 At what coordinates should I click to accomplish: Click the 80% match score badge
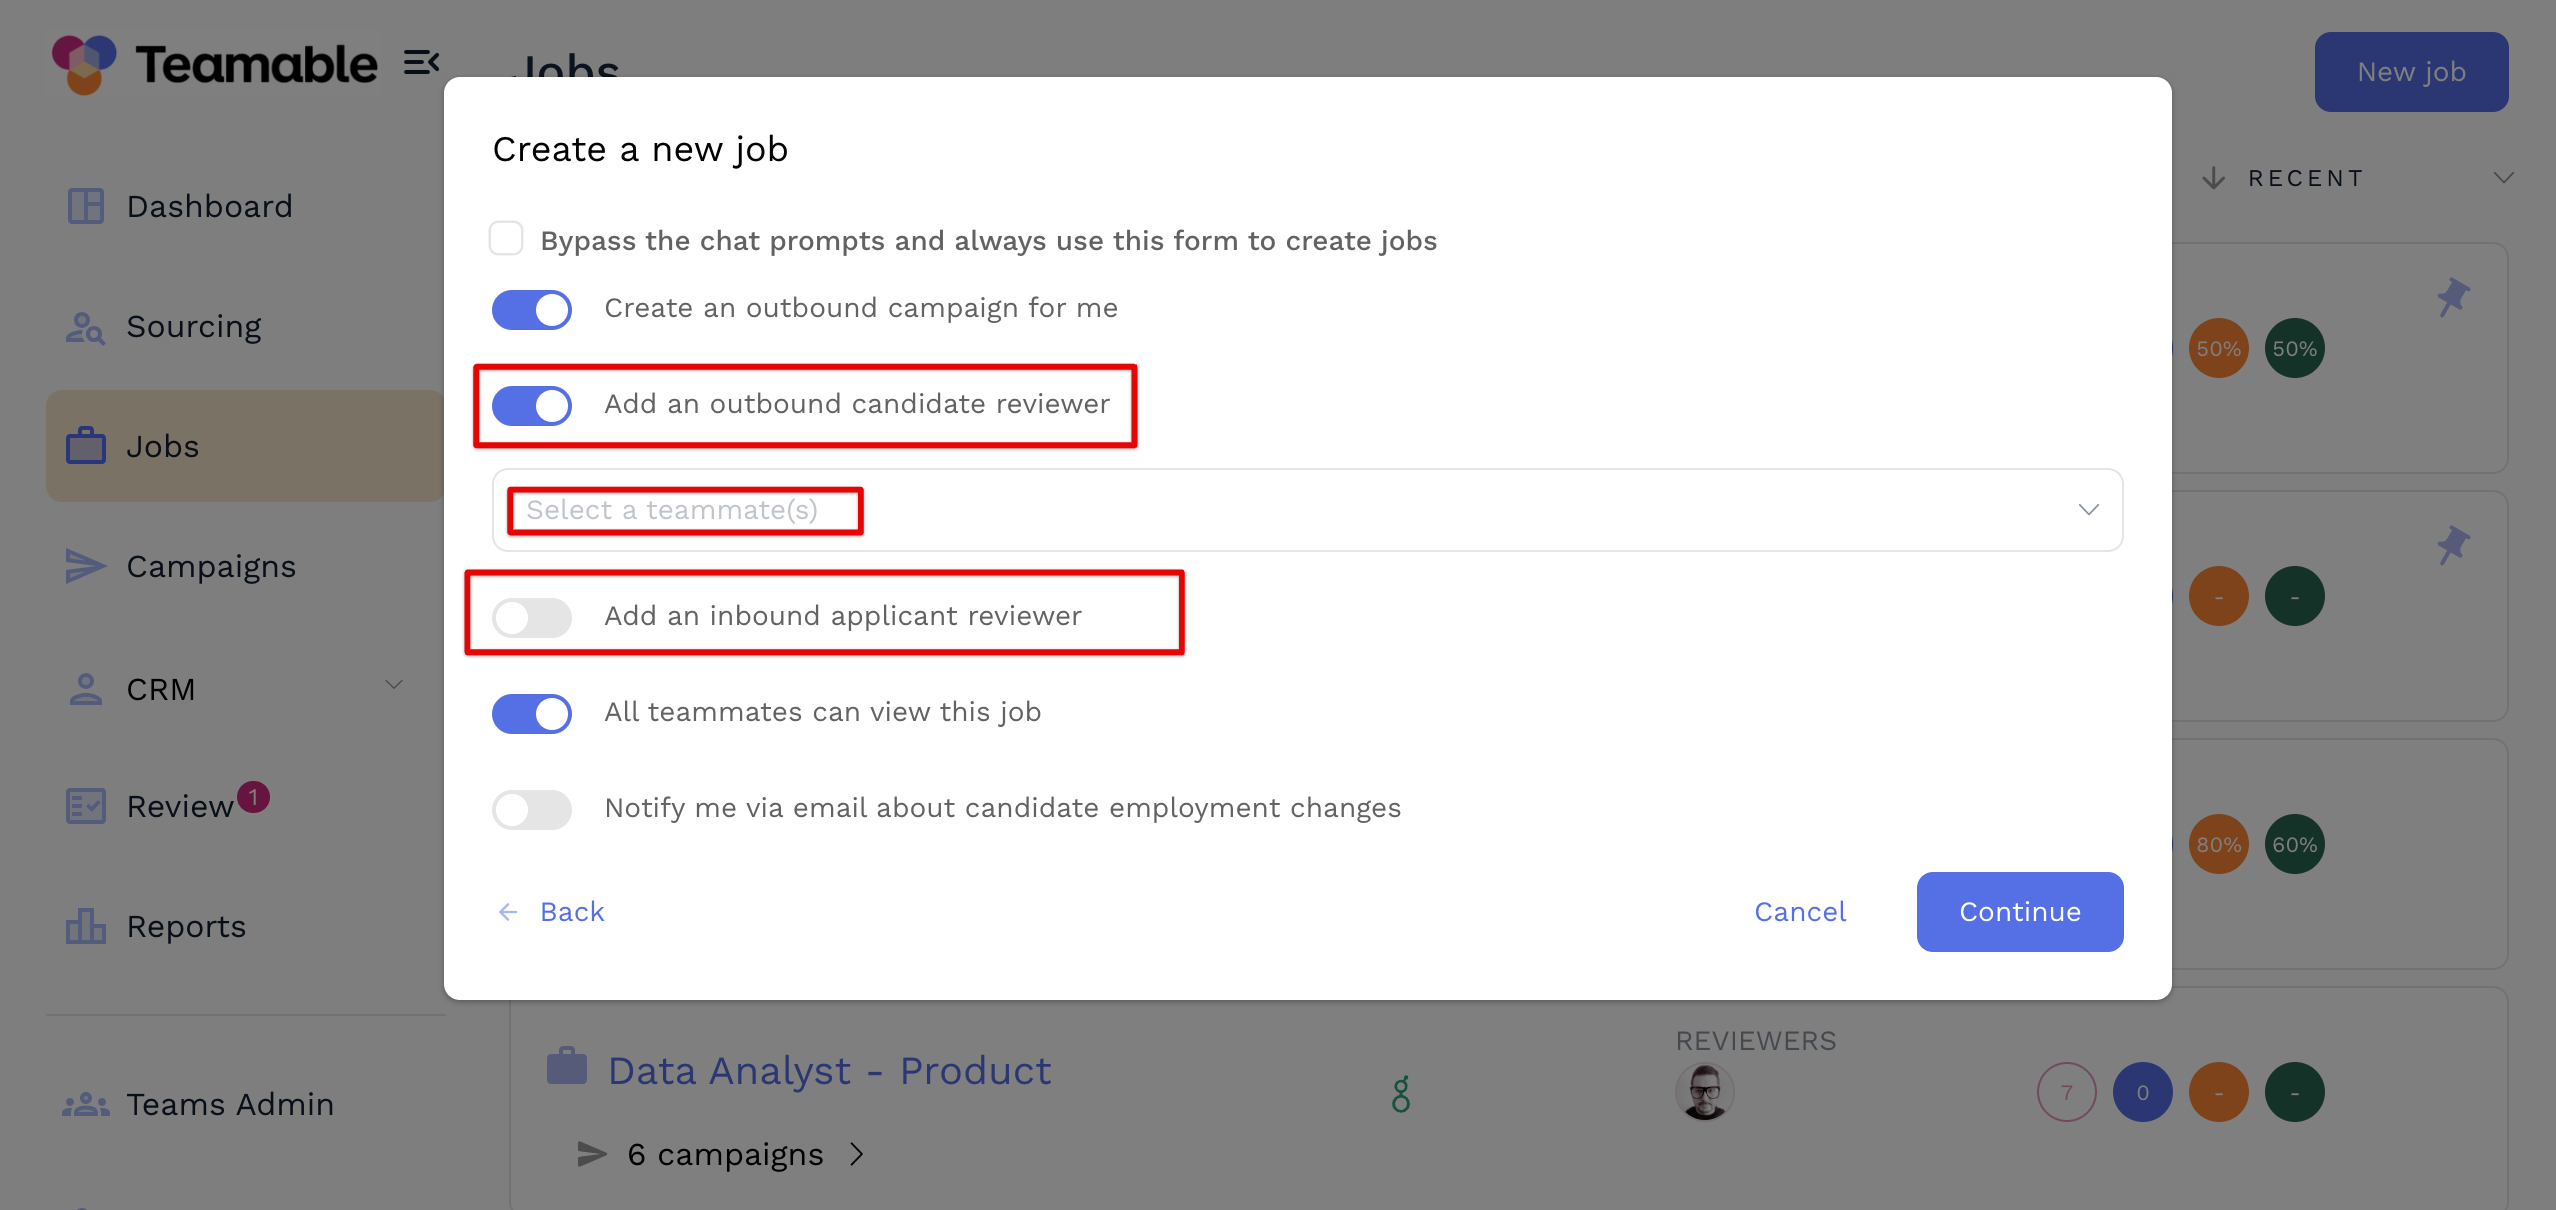pos(2218,843)
